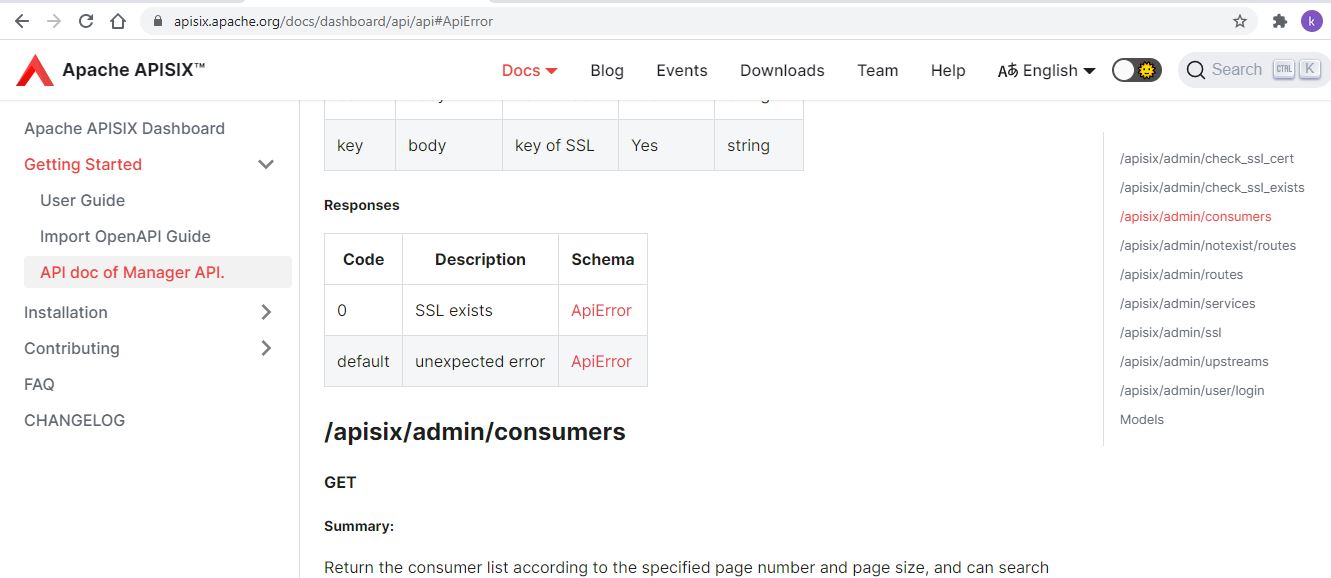1331x578 pixels.
Task: Click the 'unexpected error' description cell
Action: click(480, 361)
